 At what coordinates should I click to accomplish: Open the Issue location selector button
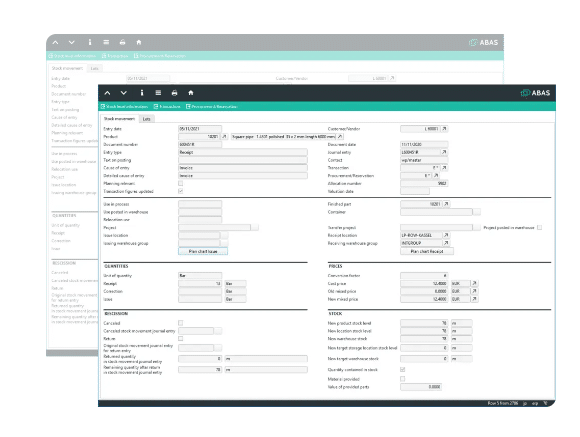tap(225, 235)
